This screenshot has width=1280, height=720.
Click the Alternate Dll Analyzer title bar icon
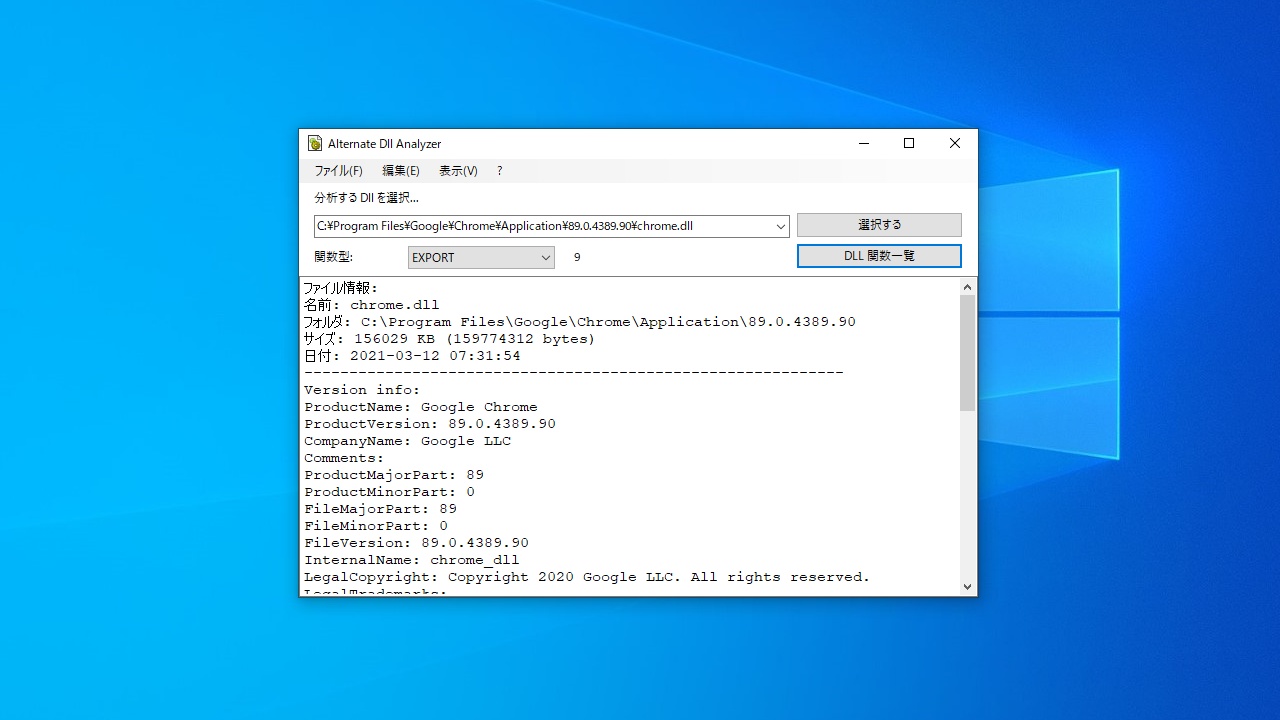[315, 144]
